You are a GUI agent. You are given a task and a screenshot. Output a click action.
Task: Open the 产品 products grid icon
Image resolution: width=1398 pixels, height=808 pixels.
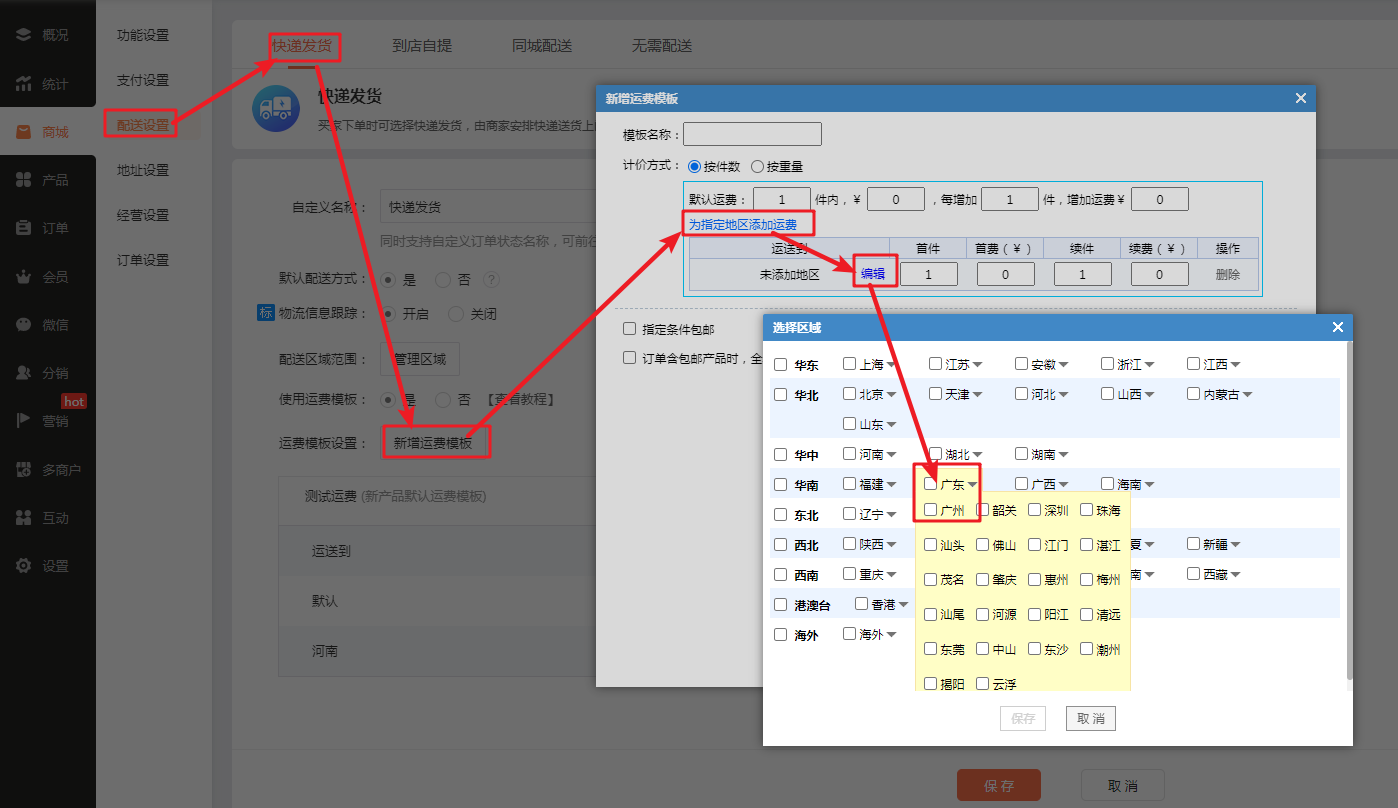[x=23, y=180]
